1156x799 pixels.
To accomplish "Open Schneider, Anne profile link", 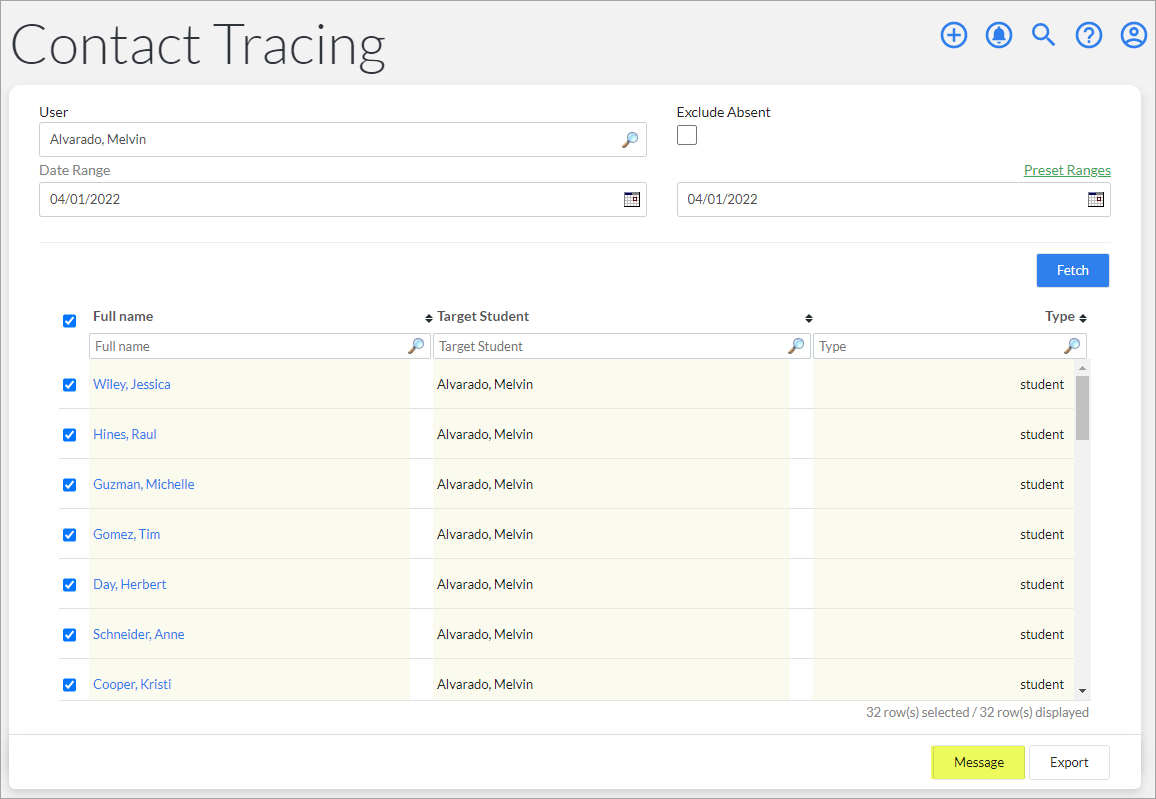I will [x=139, y=634].
